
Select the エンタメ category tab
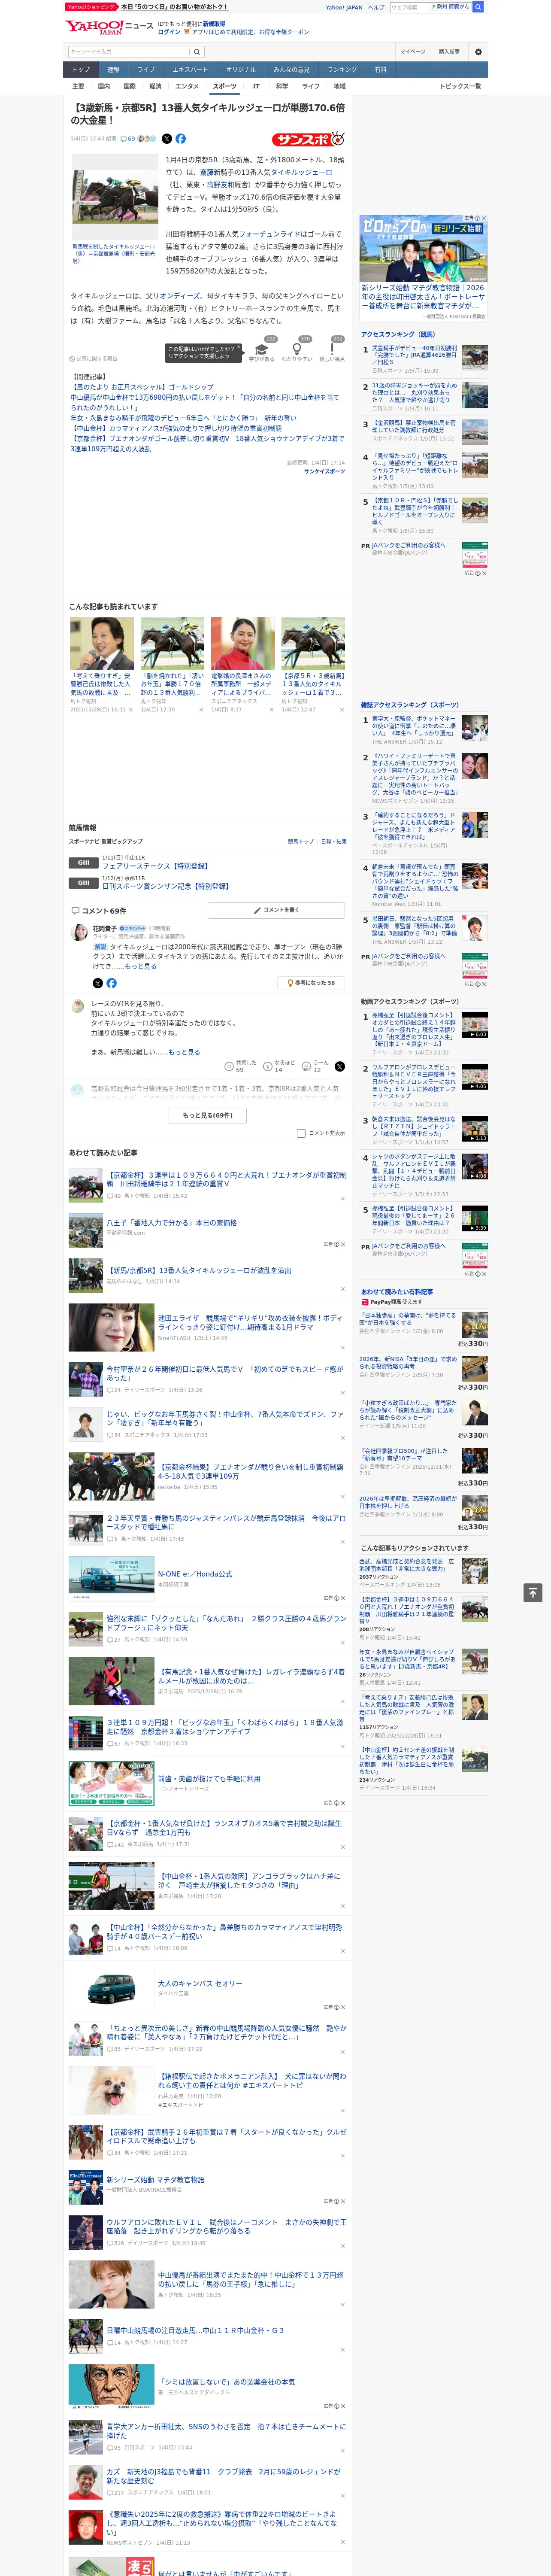pos(187,87)
